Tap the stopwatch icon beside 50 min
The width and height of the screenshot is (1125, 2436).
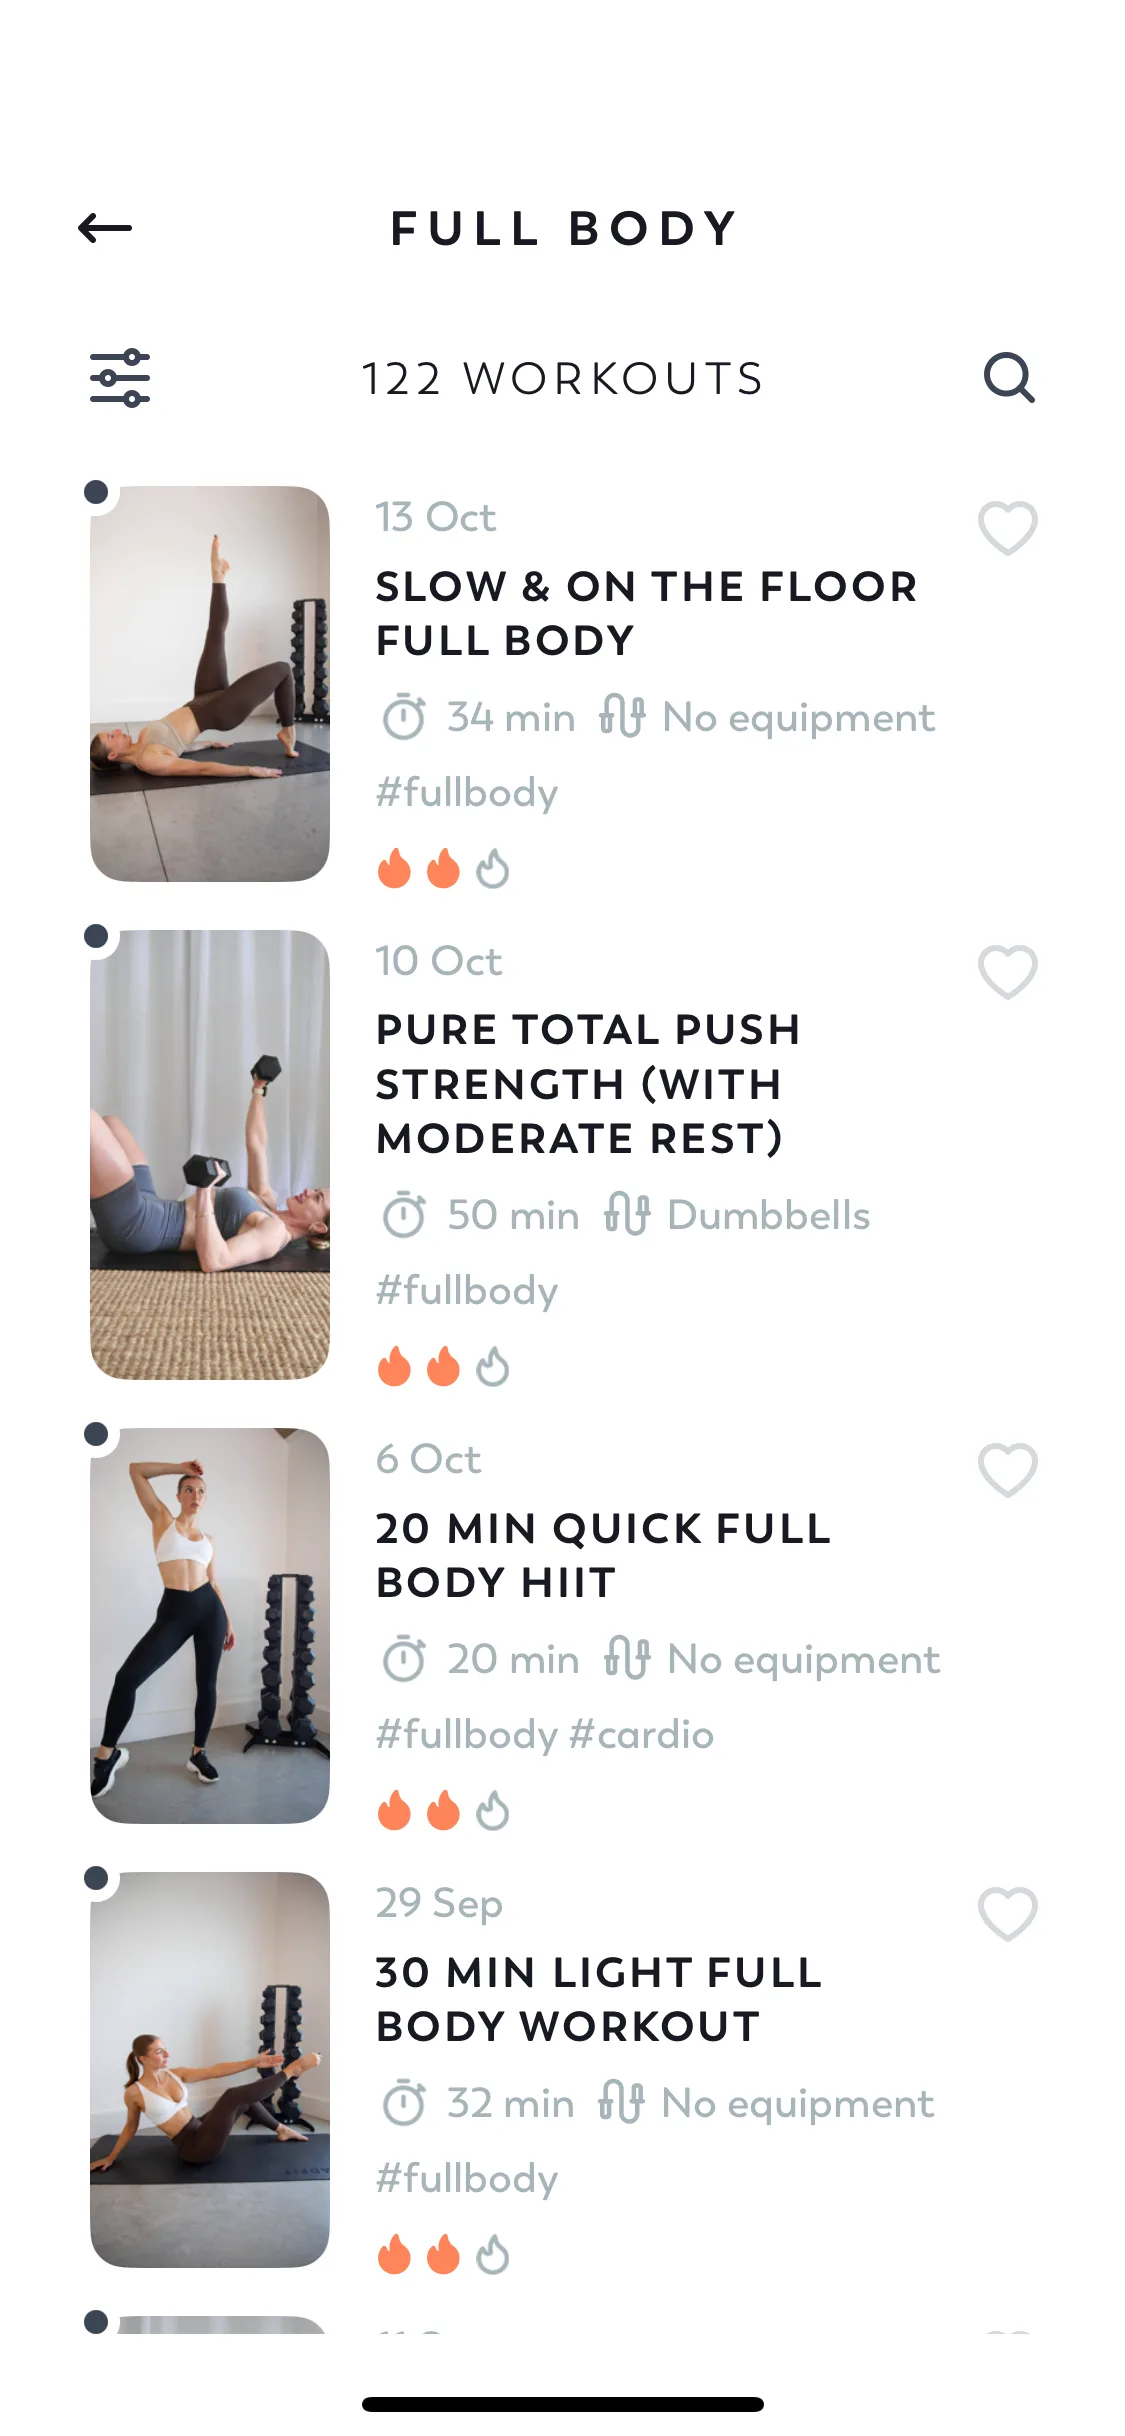(x=404, y=1215)
